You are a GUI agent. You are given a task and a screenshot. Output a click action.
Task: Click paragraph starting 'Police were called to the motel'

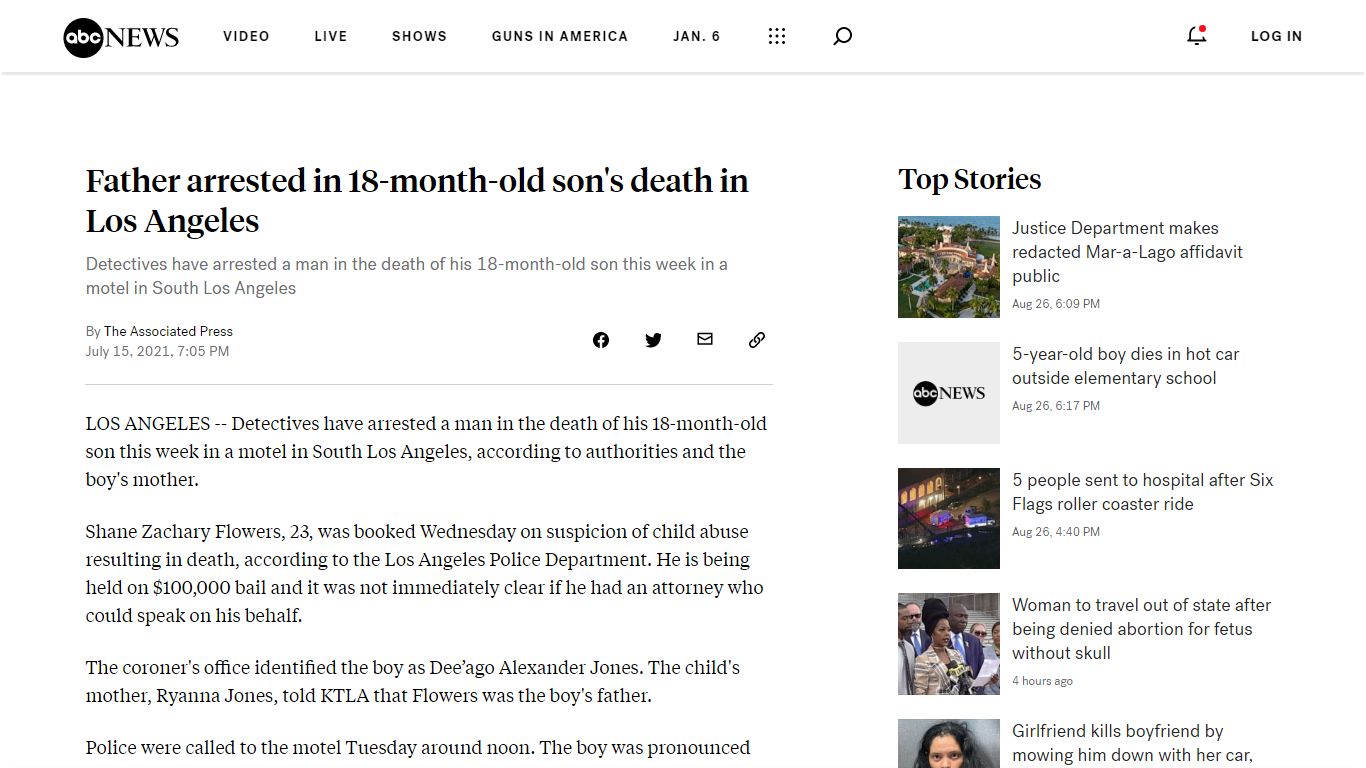tap(418, 750)
